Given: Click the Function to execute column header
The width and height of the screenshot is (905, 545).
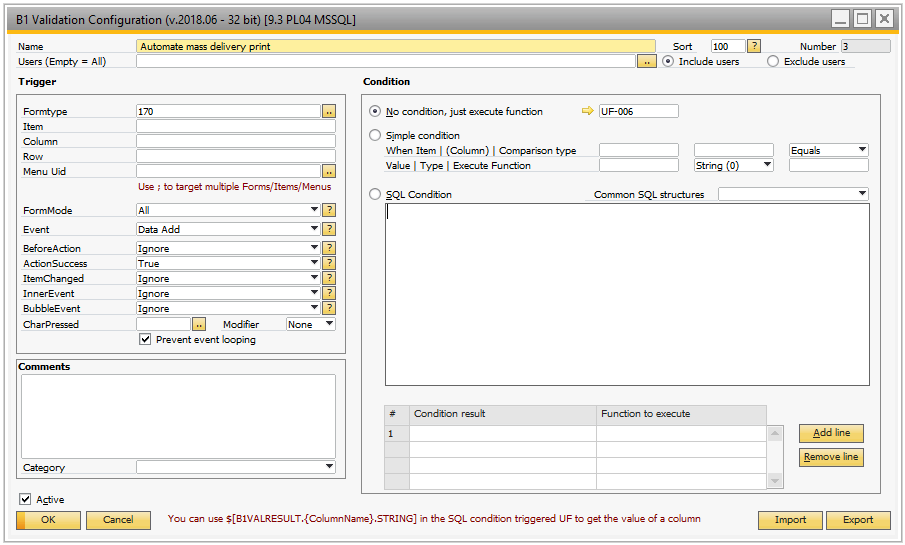Looking at the screenshot, I should (682, 414).
